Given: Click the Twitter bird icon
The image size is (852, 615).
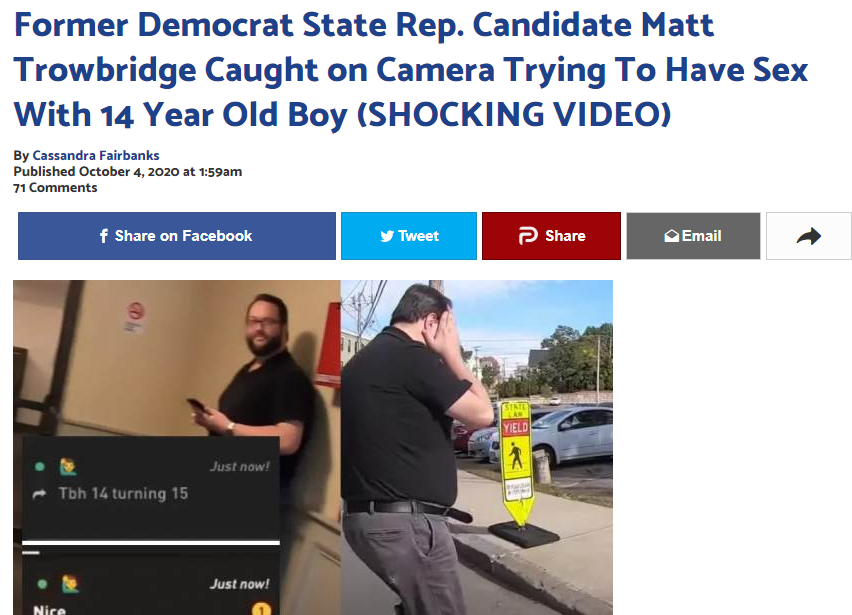Looking at the screenshot, I should pos(387,236).
